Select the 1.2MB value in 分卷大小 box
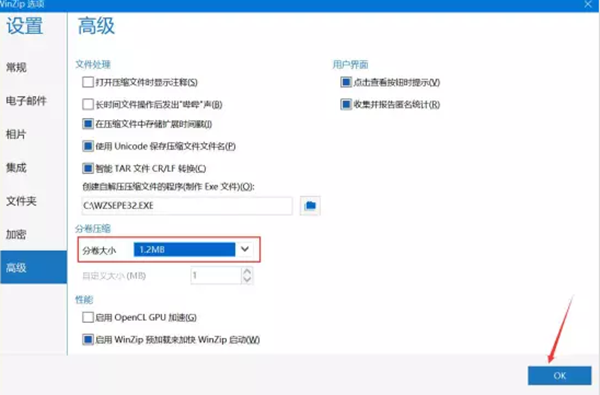This screenshot has width=600, height=395. point(184,250)
